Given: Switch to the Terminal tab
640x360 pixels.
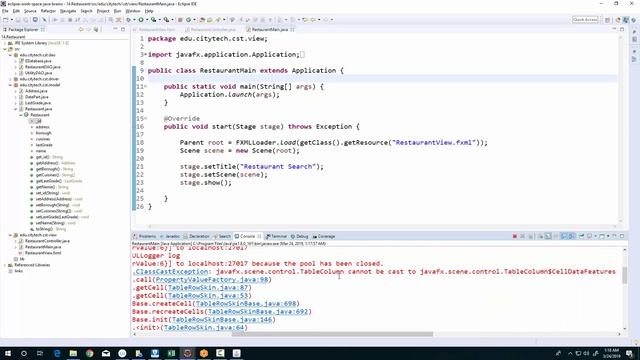Looking at the screenshot, I should pos(277,236).
